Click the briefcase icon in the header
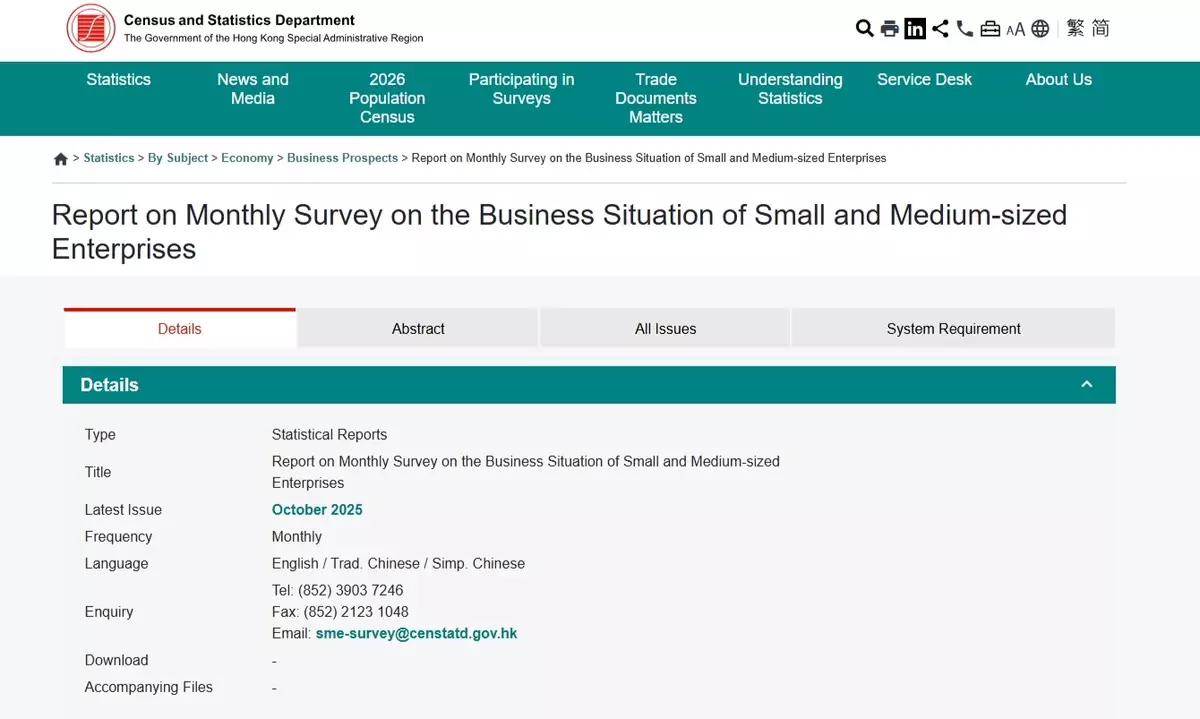 click(989, 28)
